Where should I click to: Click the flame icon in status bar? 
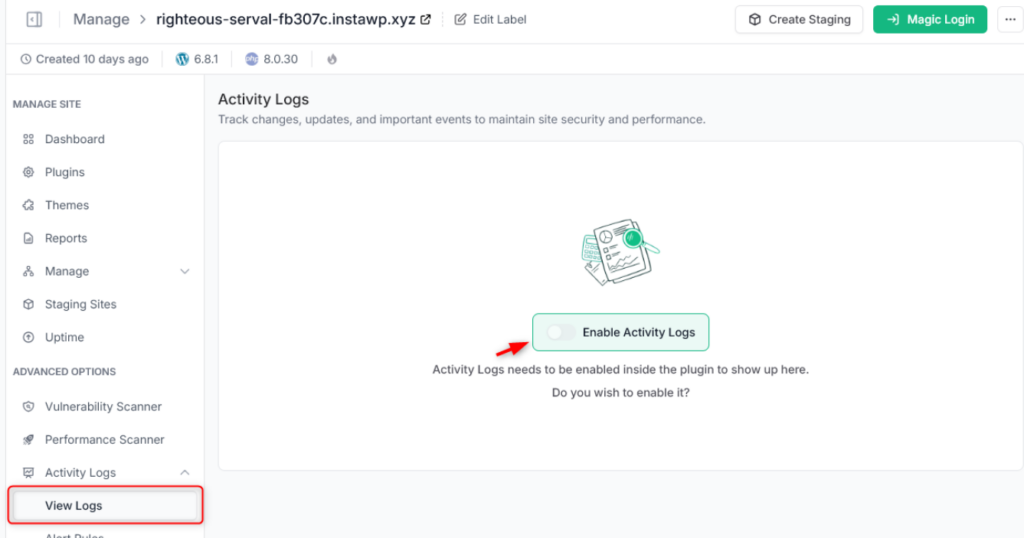click(x=332, y=59)
